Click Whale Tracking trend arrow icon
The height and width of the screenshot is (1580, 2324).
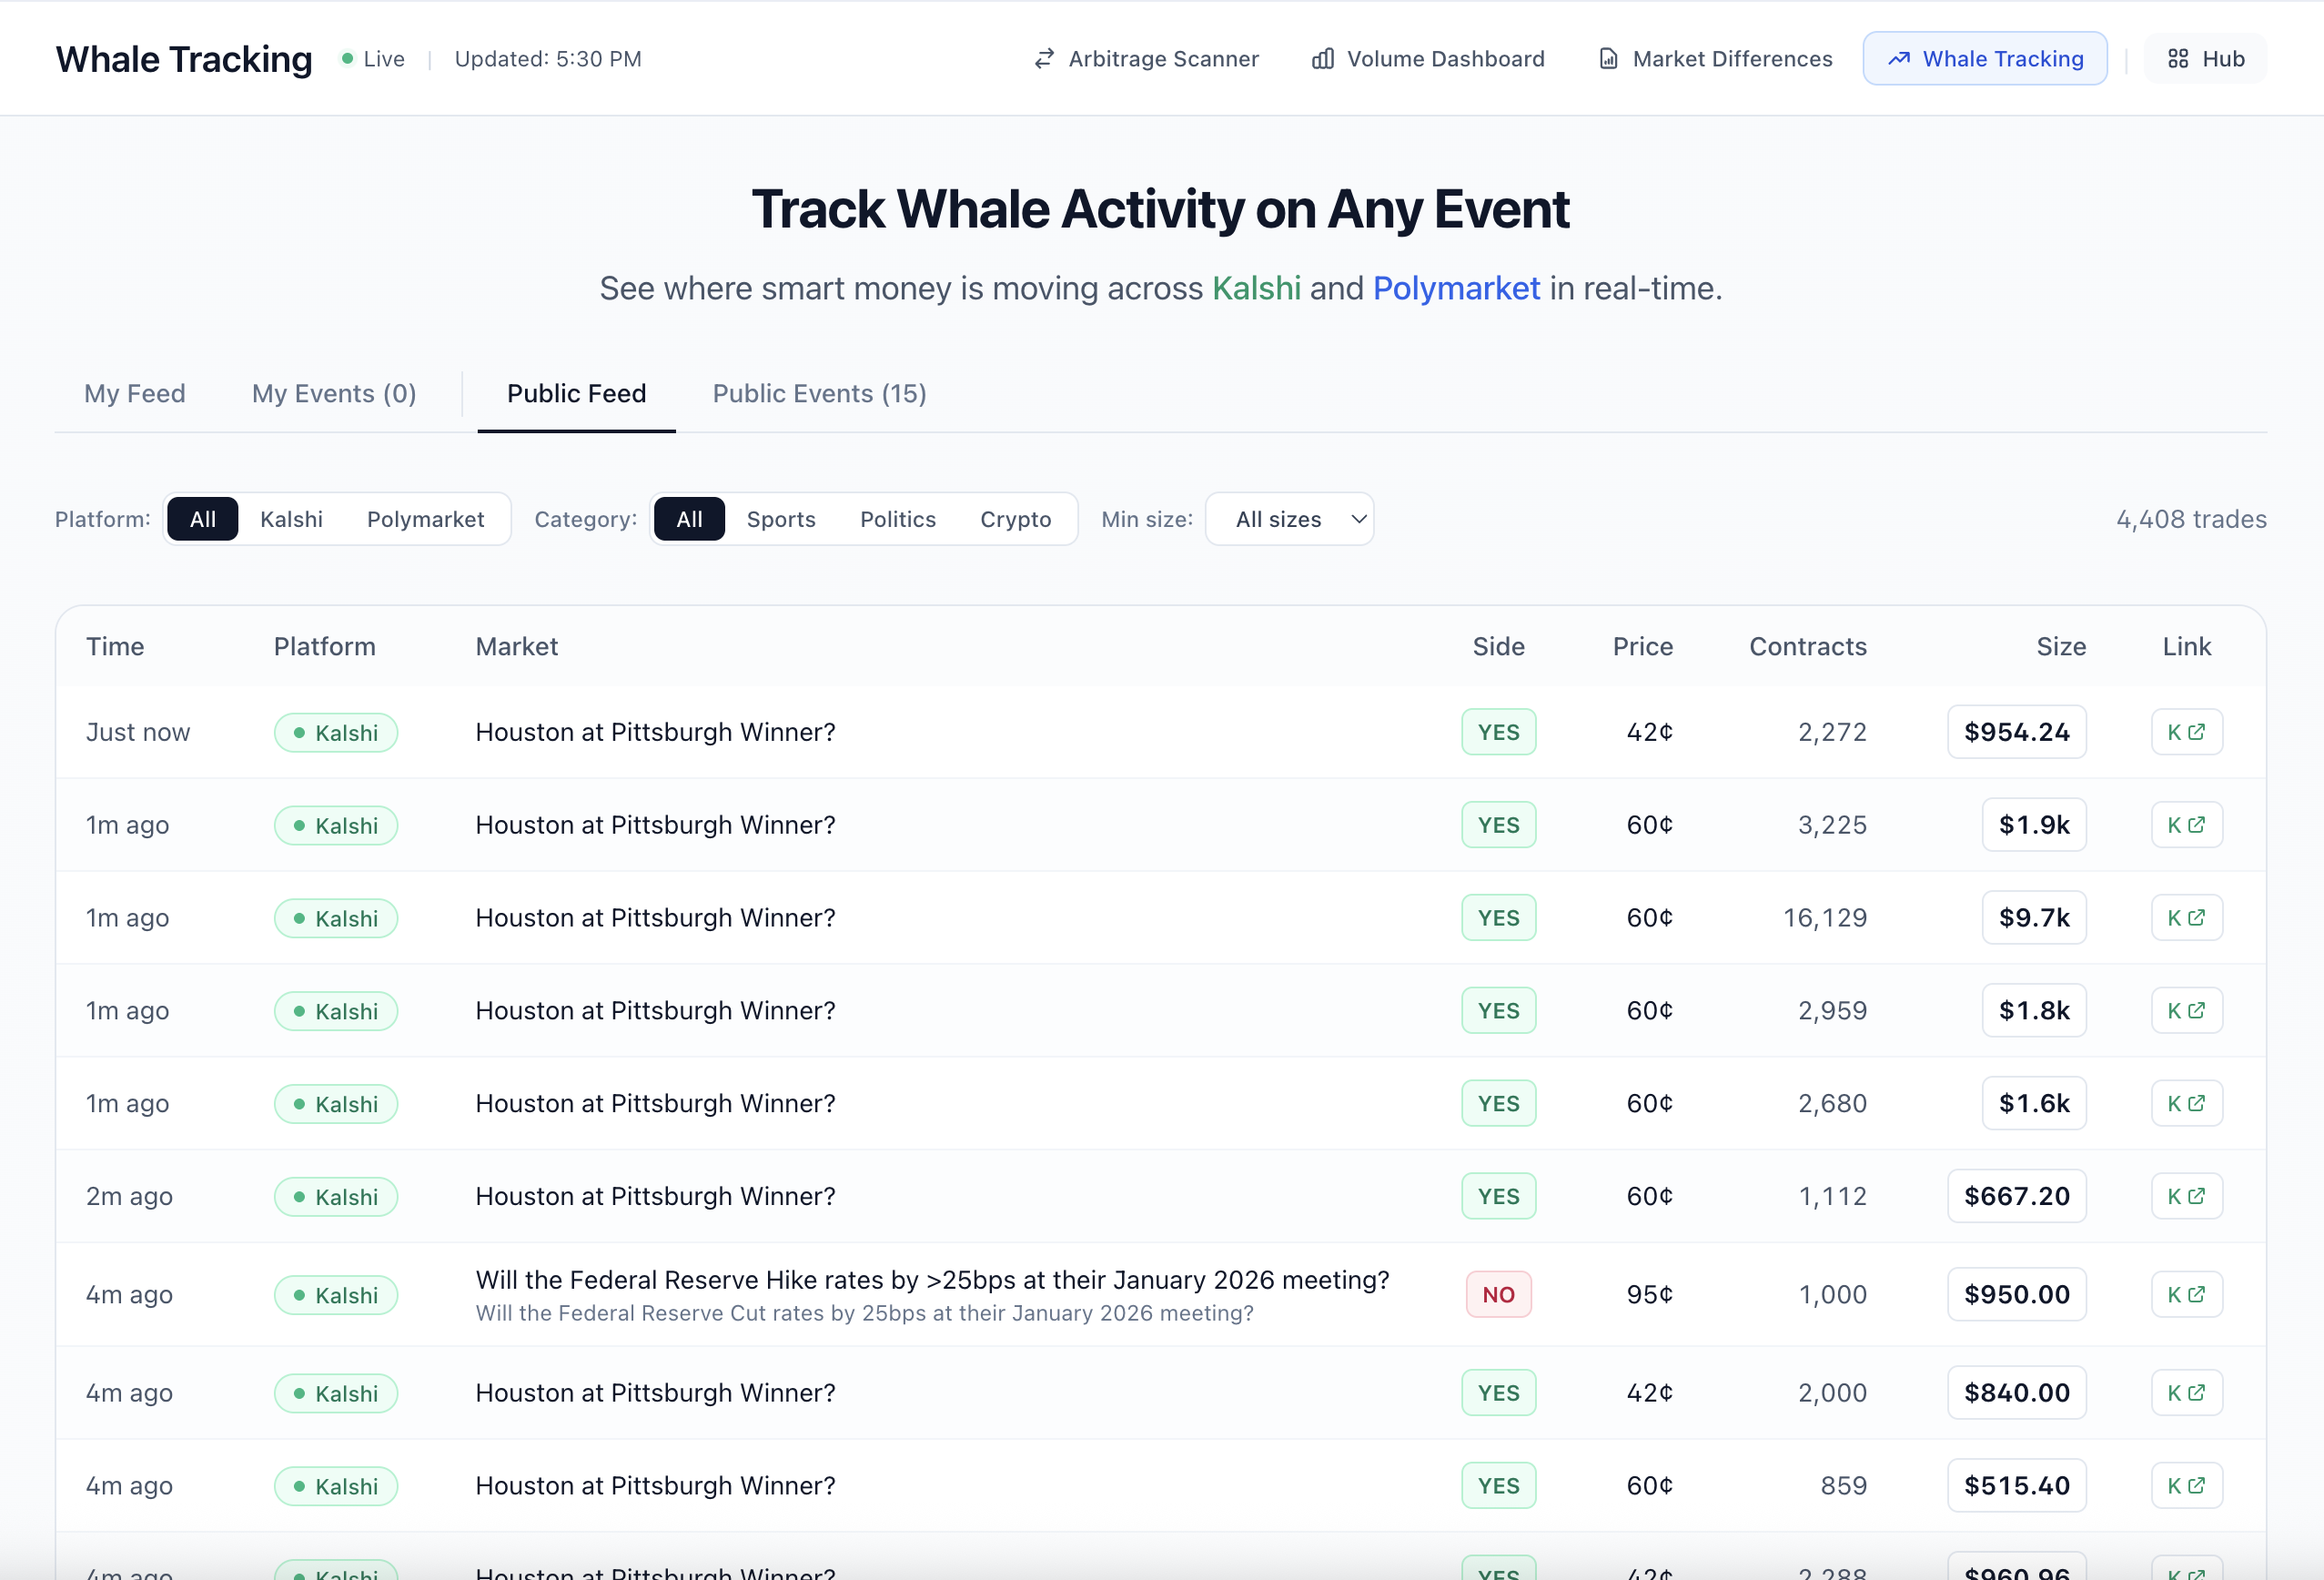tap(1898, 59)
